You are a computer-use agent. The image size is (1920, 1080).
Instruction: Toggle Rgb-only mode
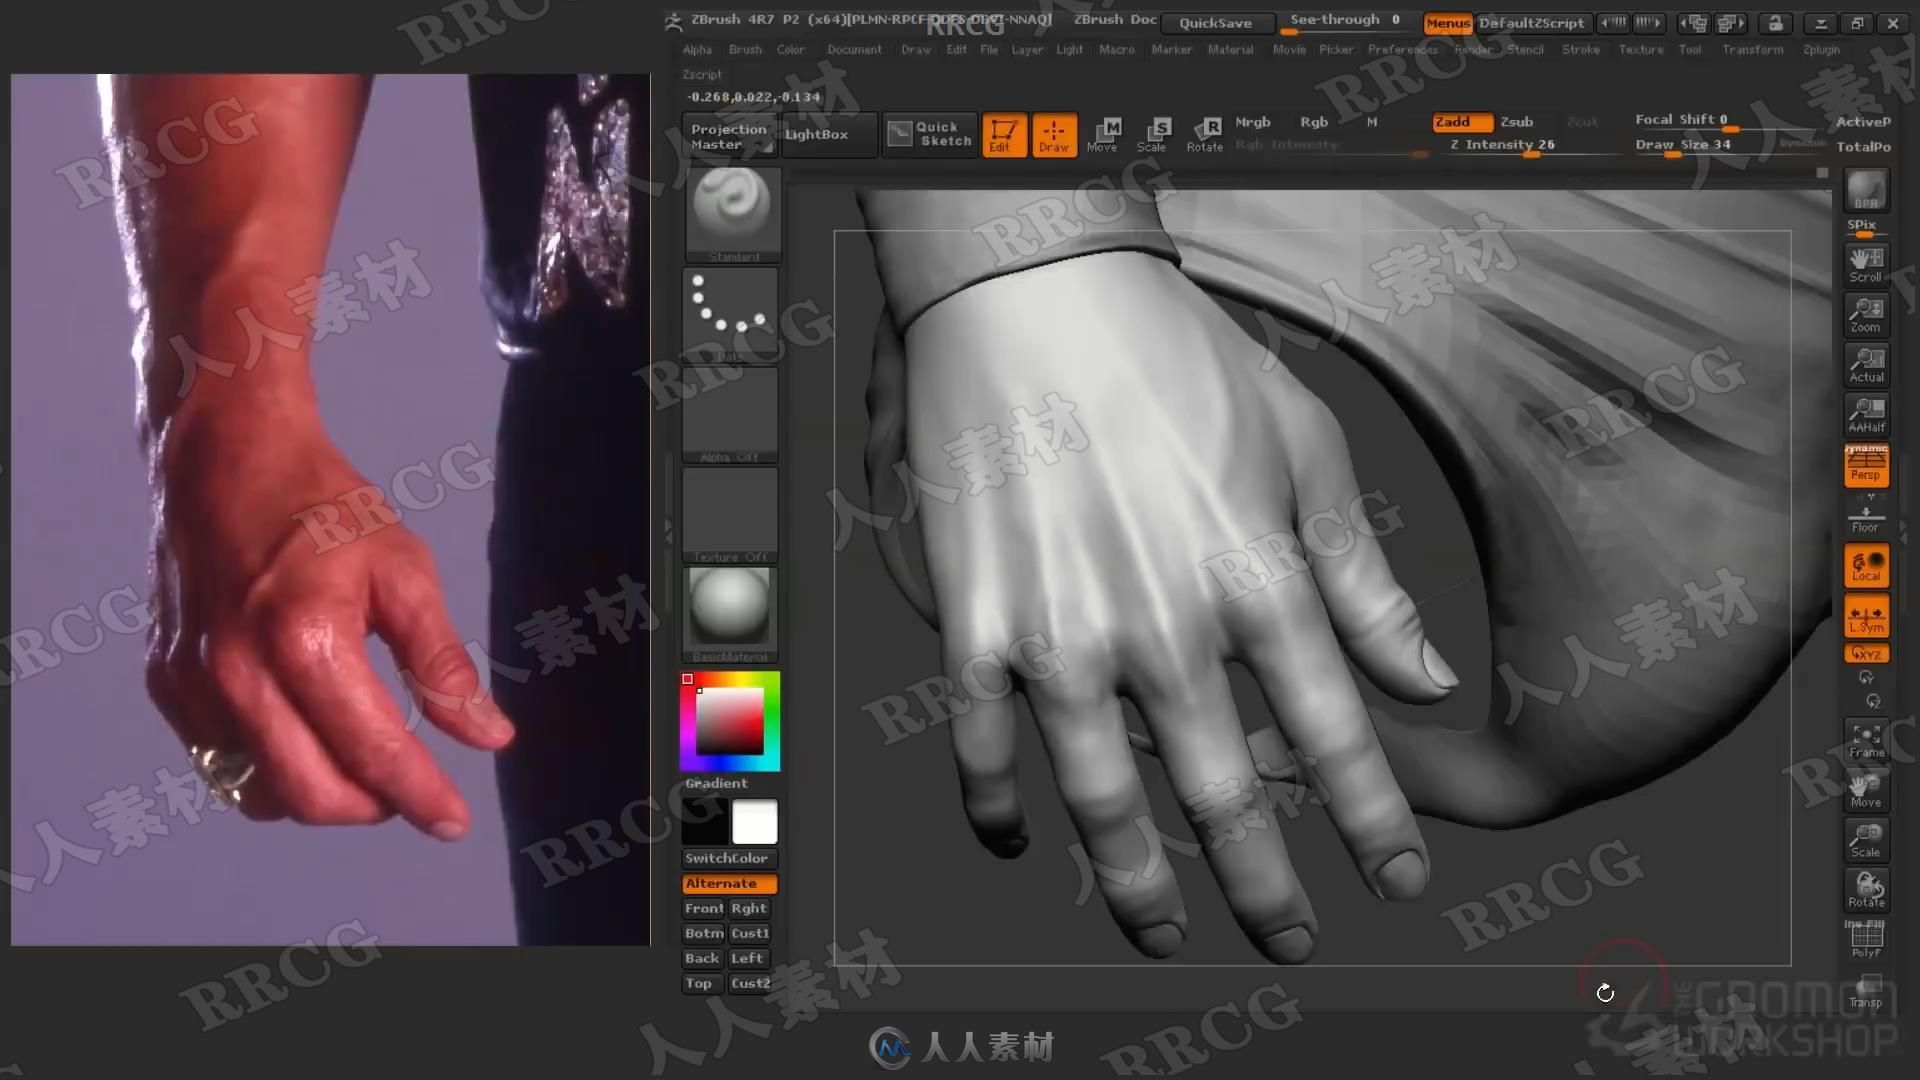[x=1313, y=120]
